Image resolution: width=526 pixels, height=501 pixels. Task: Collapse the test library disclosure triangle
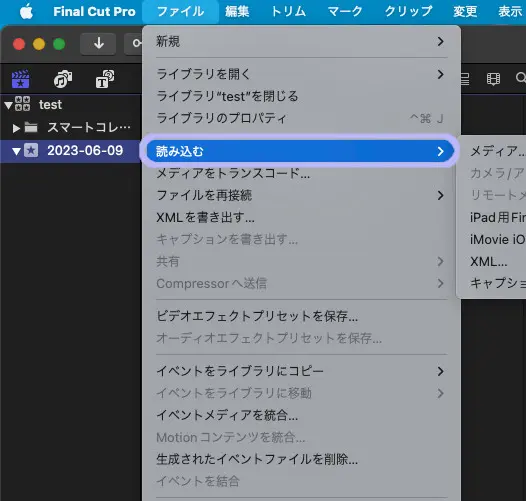(x=8, y=105)
